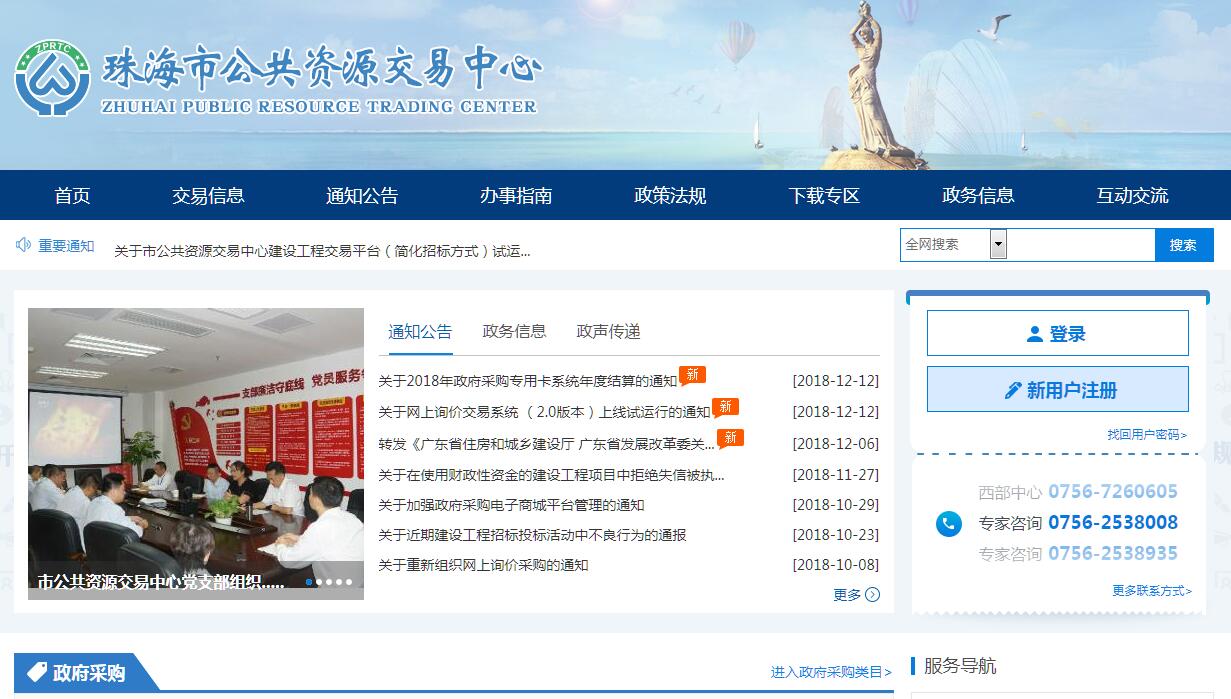
Task: Open the meeting photo carousel image
Action: [196, 440]
